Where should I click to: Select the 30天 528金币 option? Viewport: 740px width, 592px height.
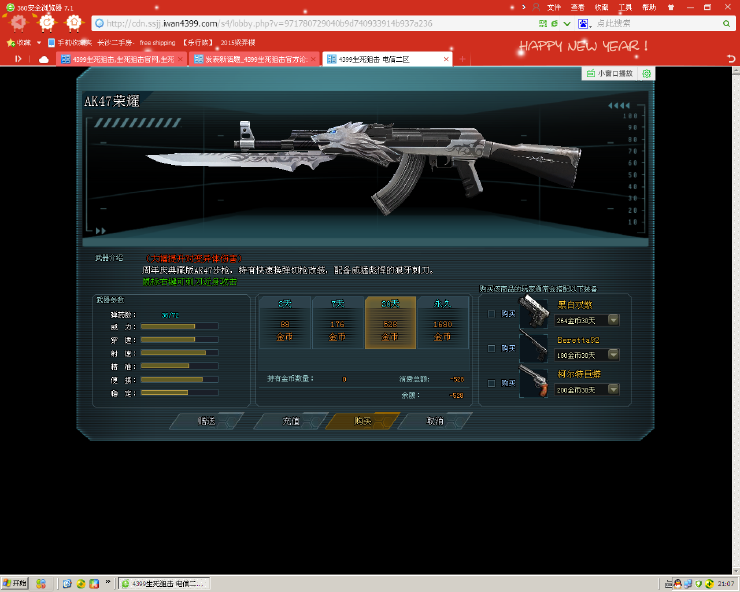click(390, 322)
